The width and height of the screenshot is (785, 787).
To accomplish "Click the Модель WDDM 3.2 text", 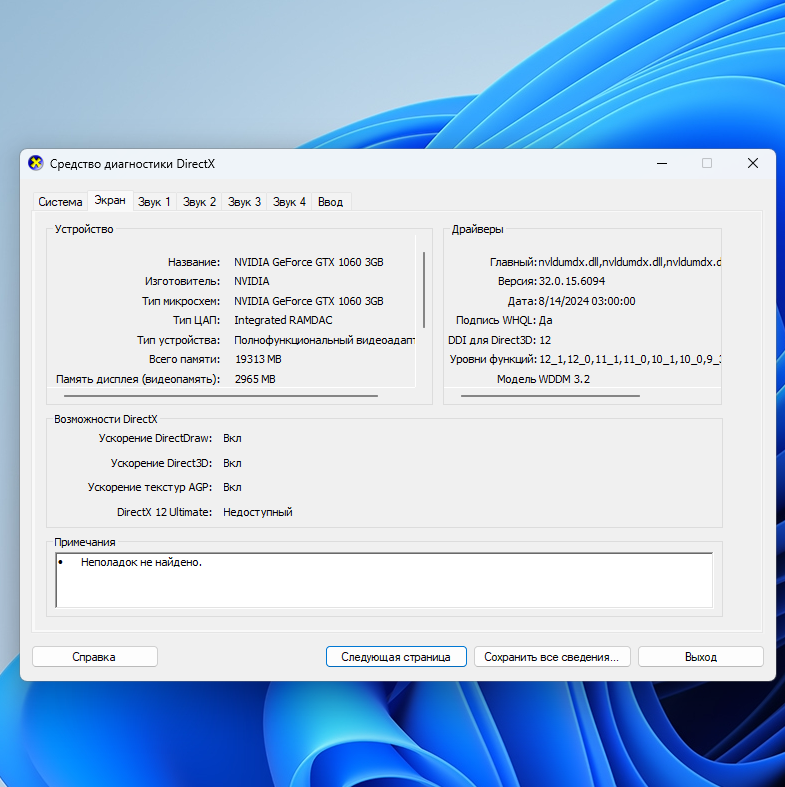I will pyautogui.click(x=543, y=379).
